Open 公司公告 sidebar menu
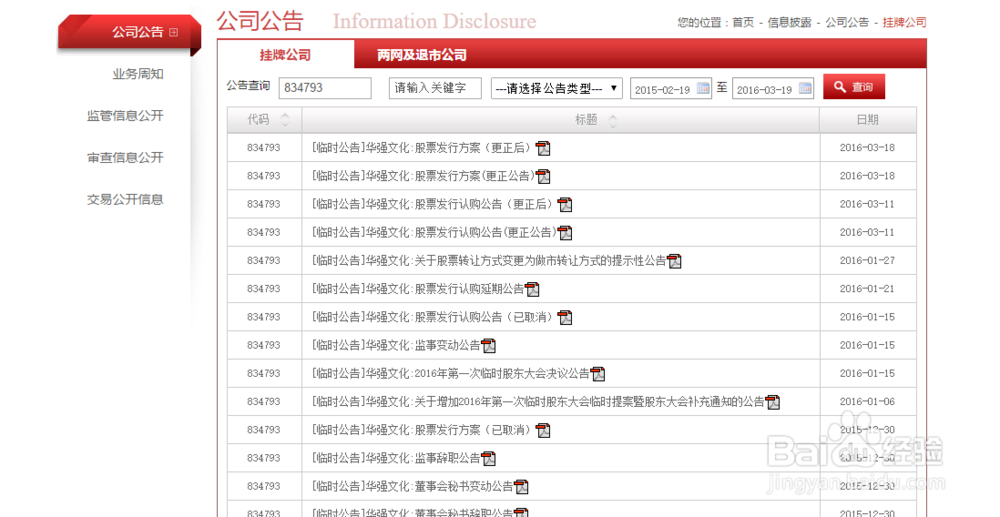Image resolution: width=1000 pixels, height=517 pixels. tap(130, 32)
